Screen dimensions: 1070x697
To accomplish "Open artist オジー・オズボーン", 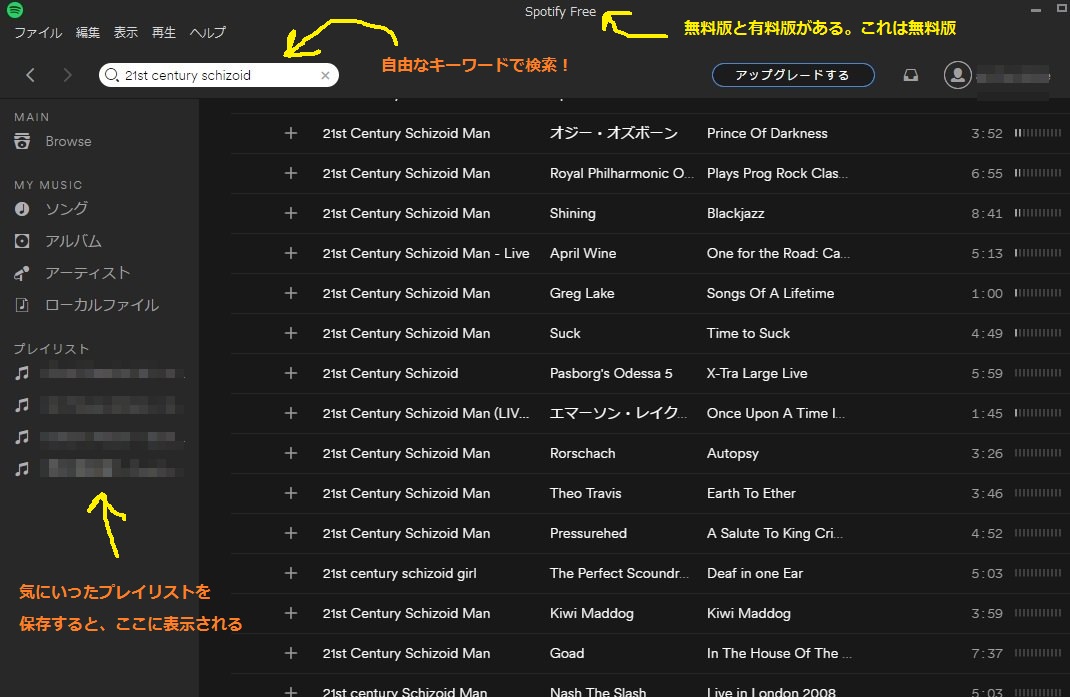I will tap(613, 133).
